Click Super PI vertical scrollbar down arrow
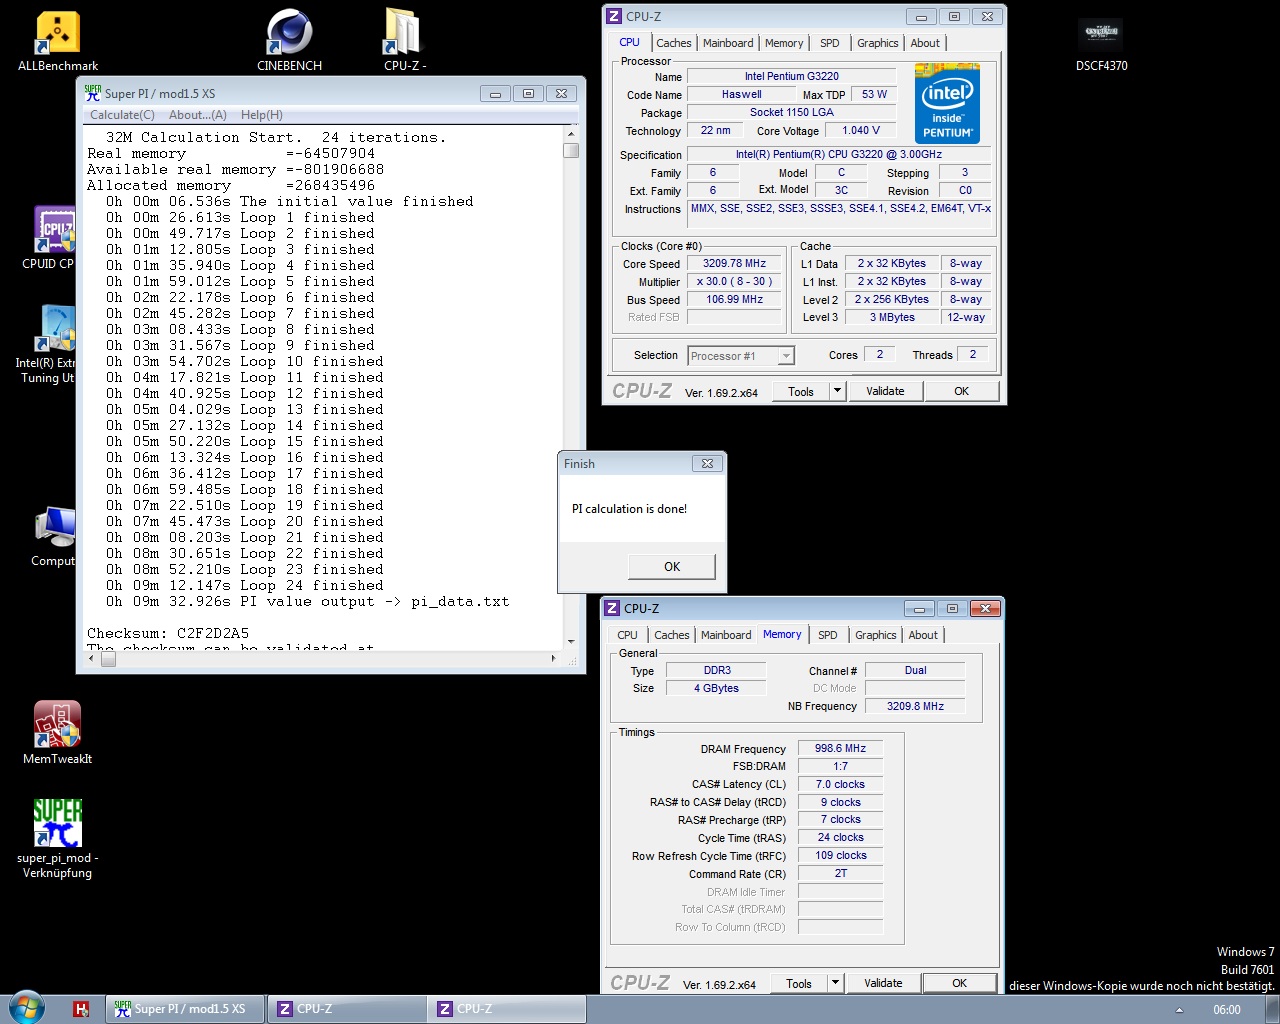The height and width of the screenshot is (1024, 1280). point(571,641)
